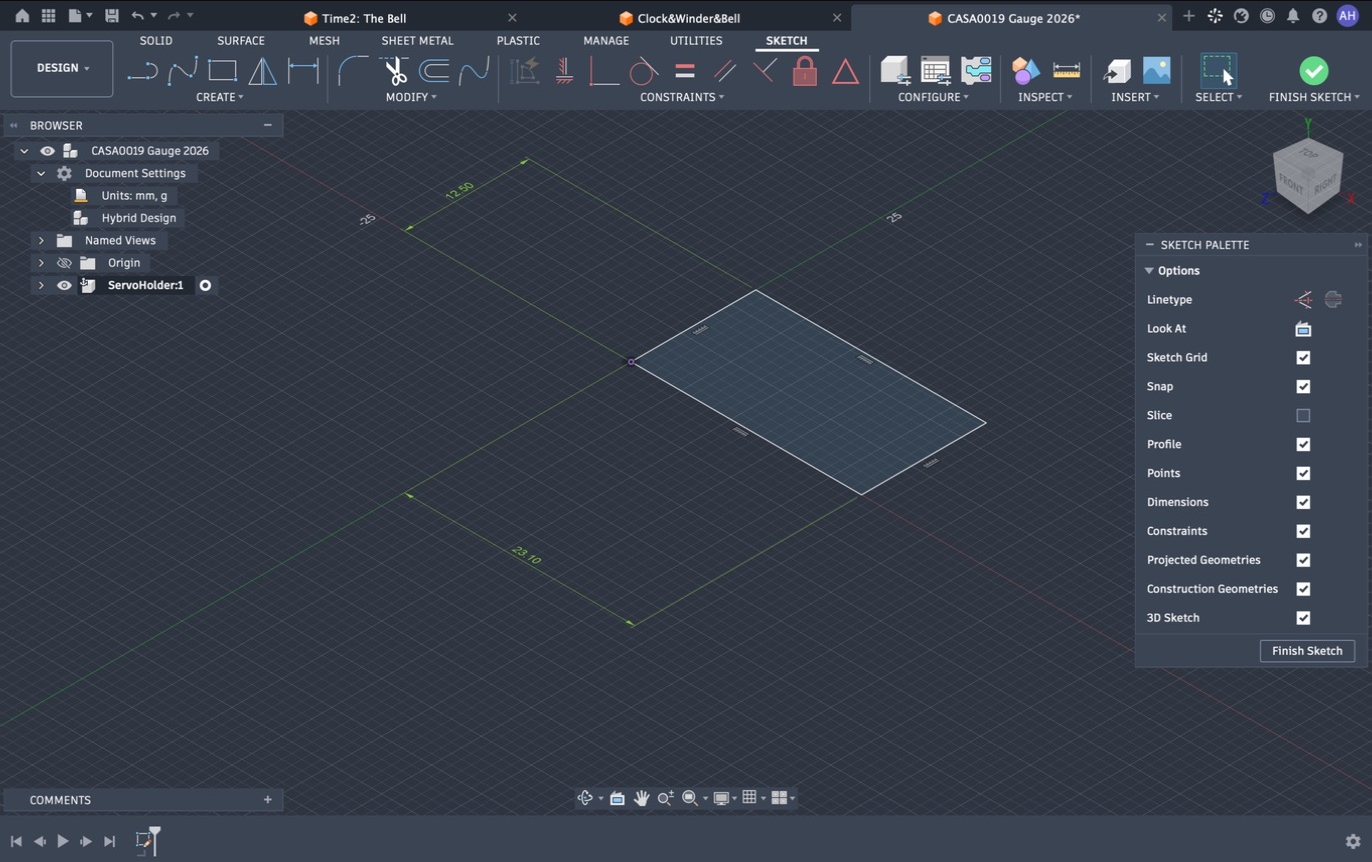Open the Data Panel grid icon
The height and width of the screenshot is (862, 1372).
48,16
